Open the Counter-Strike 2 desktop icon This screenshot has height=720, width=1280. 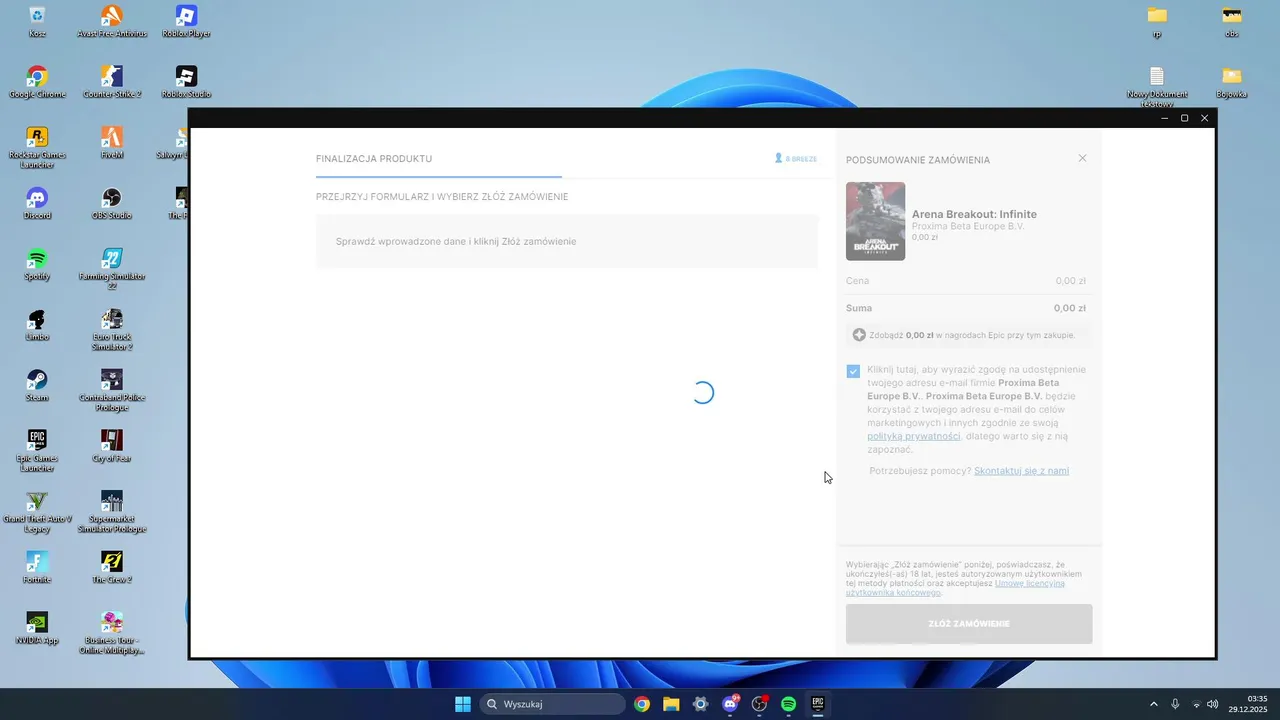pos(112,83)
